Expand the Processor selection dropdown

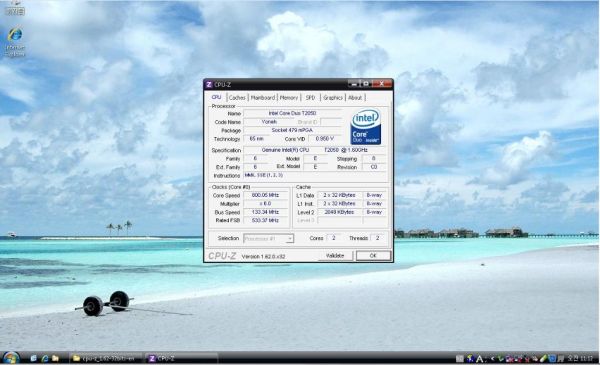tap(290, 239)
